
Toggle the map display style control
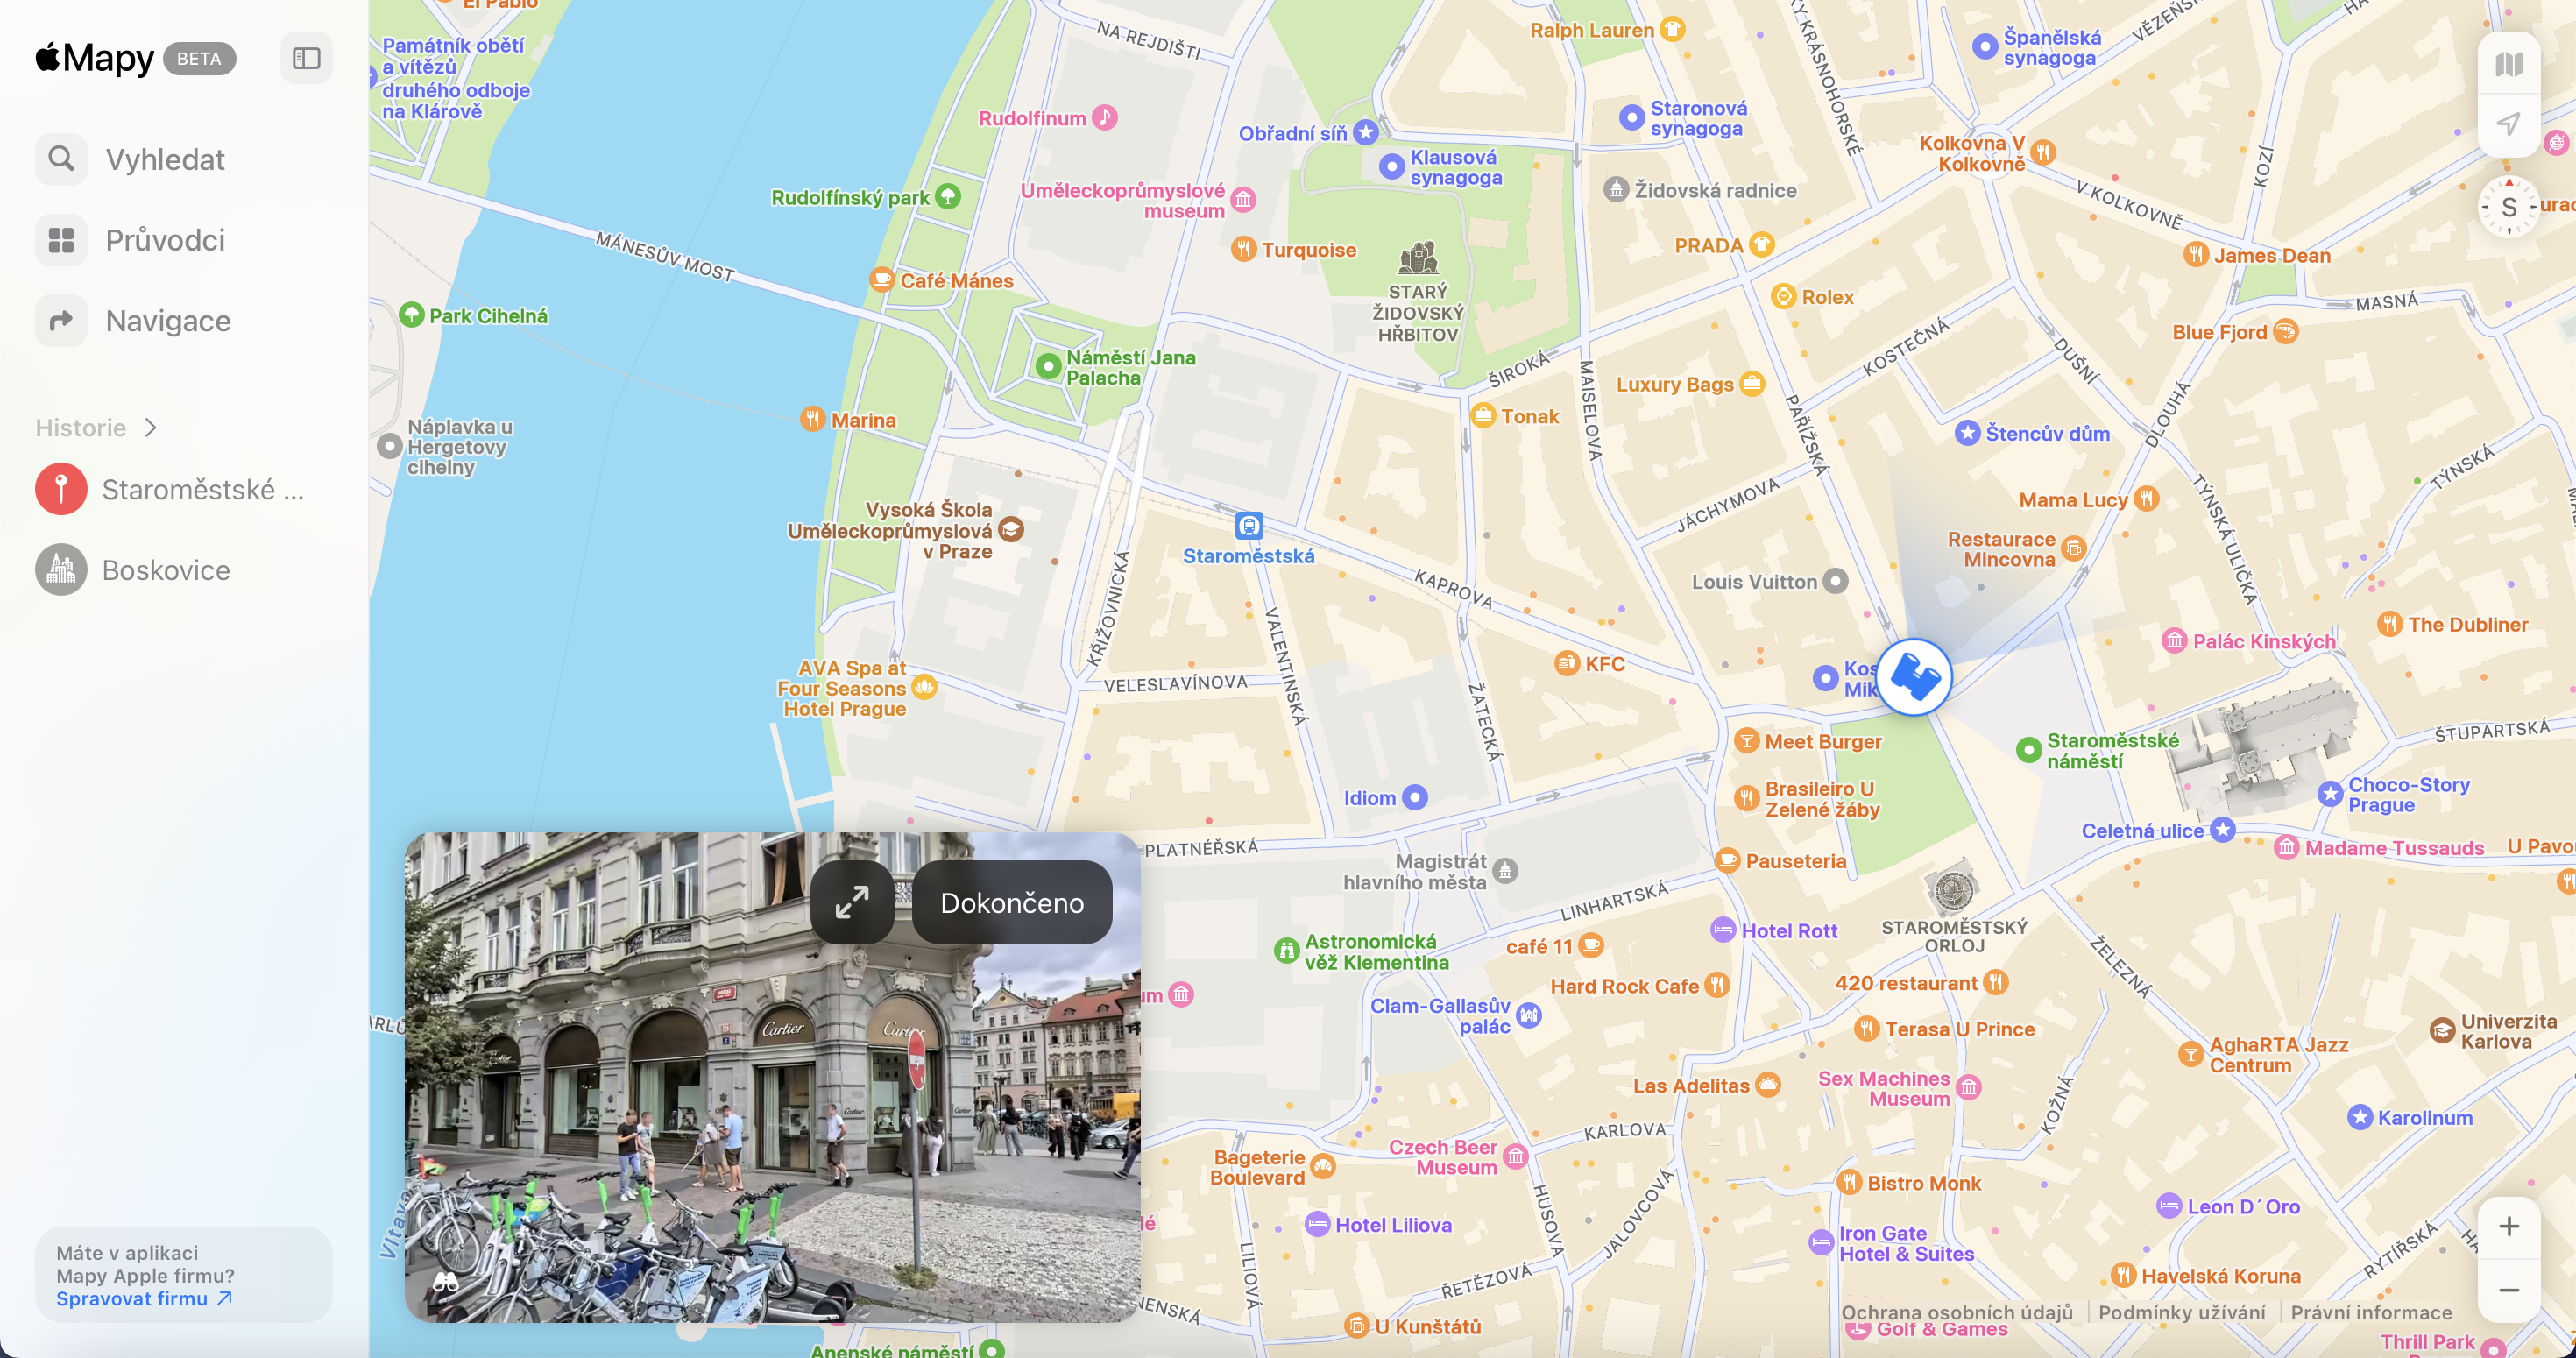click(x=2509, y=63)
